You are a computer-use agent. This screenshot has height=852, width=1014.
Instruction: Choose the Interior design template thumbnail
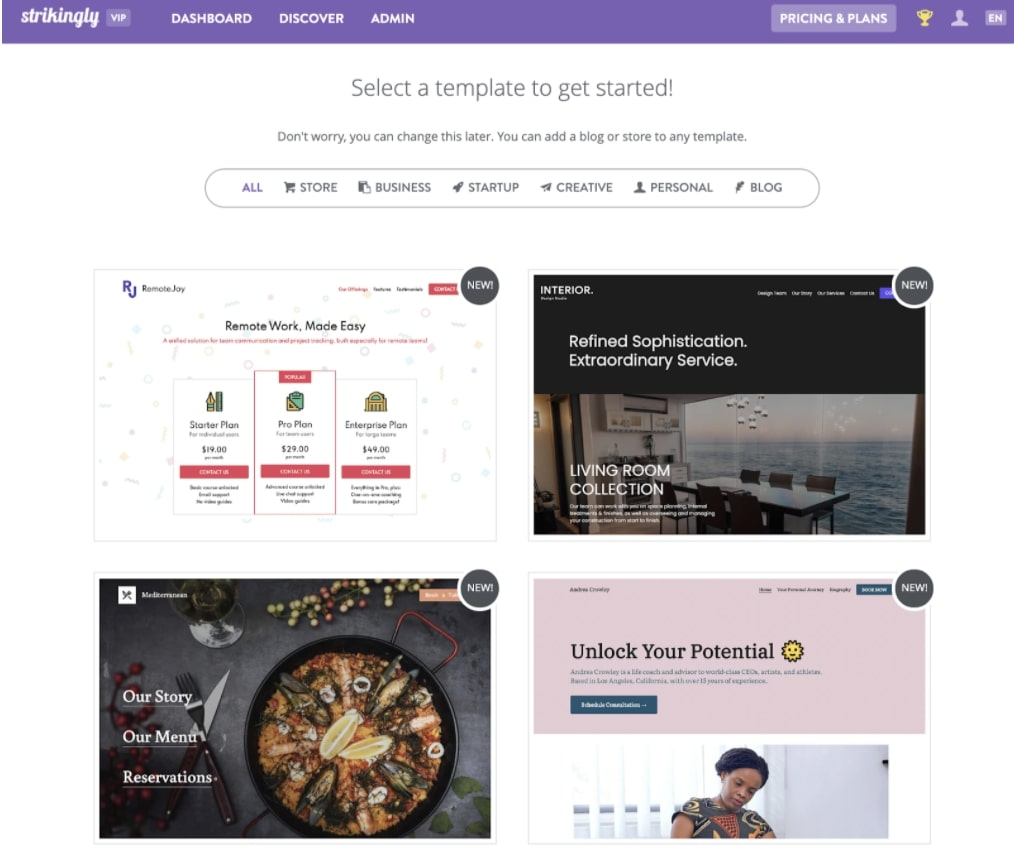pos(729,405)
